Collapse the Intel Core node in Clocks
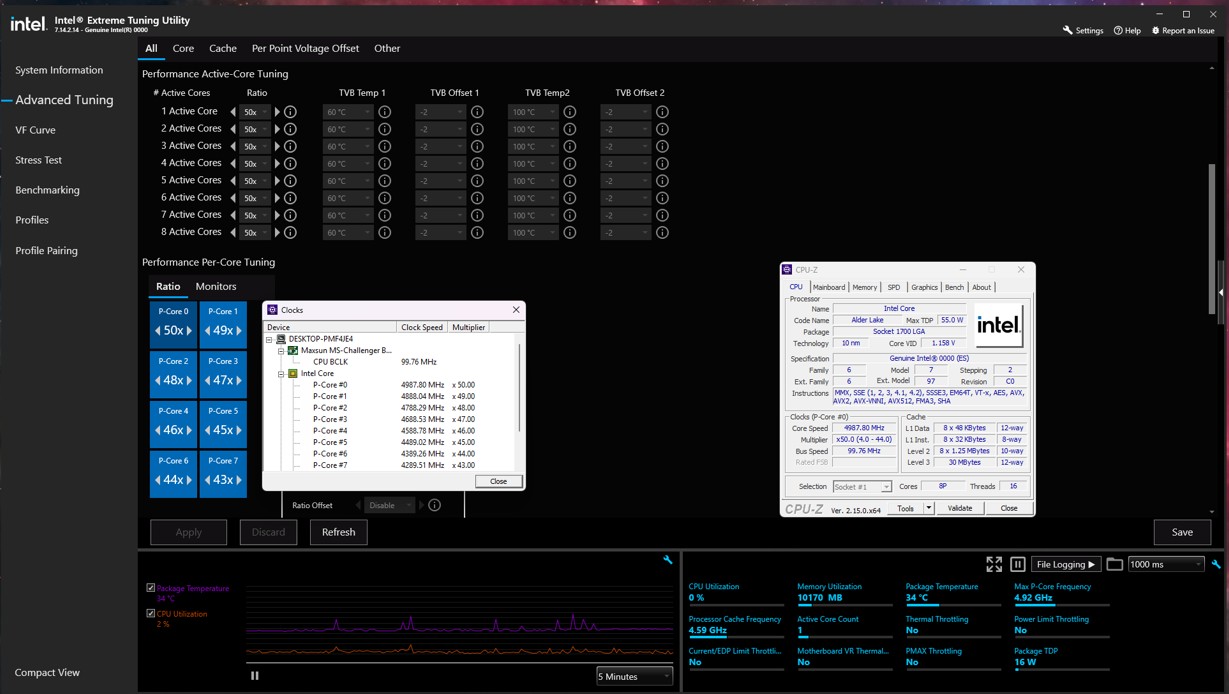The width and height of the screenshot is (1229, 694). coord(281,373)
